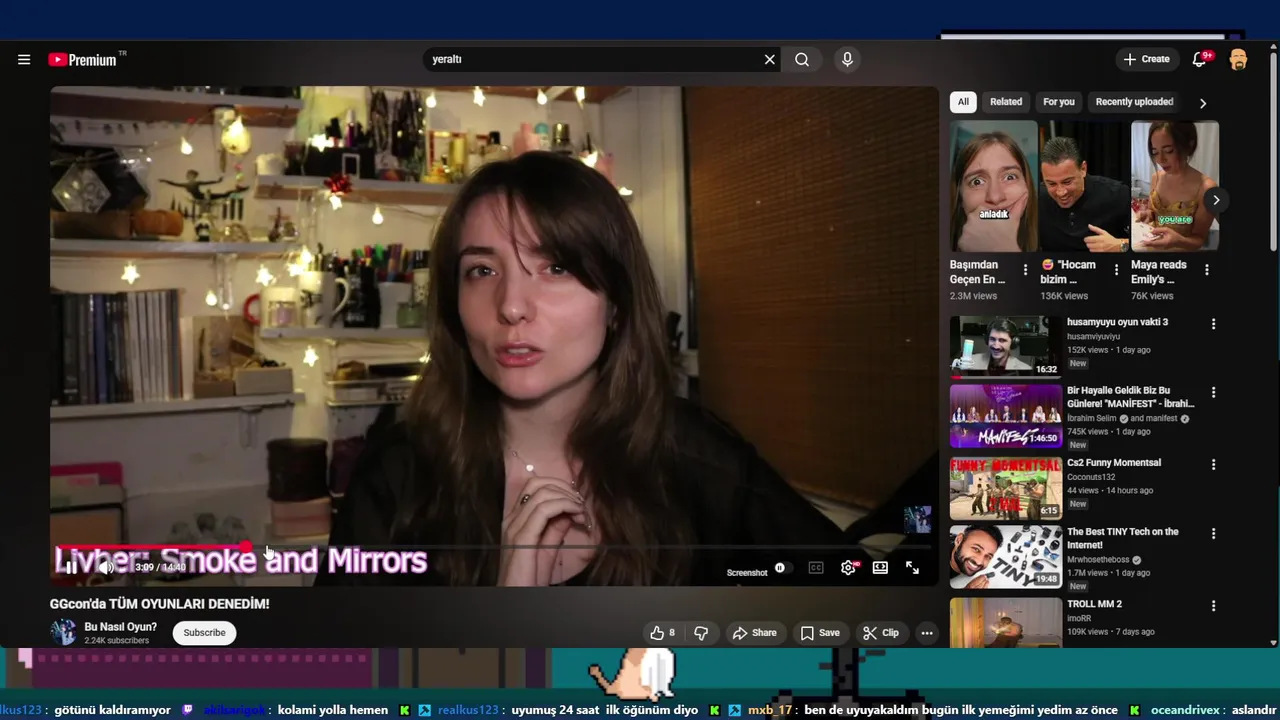Mute the video volume speaker icon
Screen dimensions: 1280x720
pos(106,567)
